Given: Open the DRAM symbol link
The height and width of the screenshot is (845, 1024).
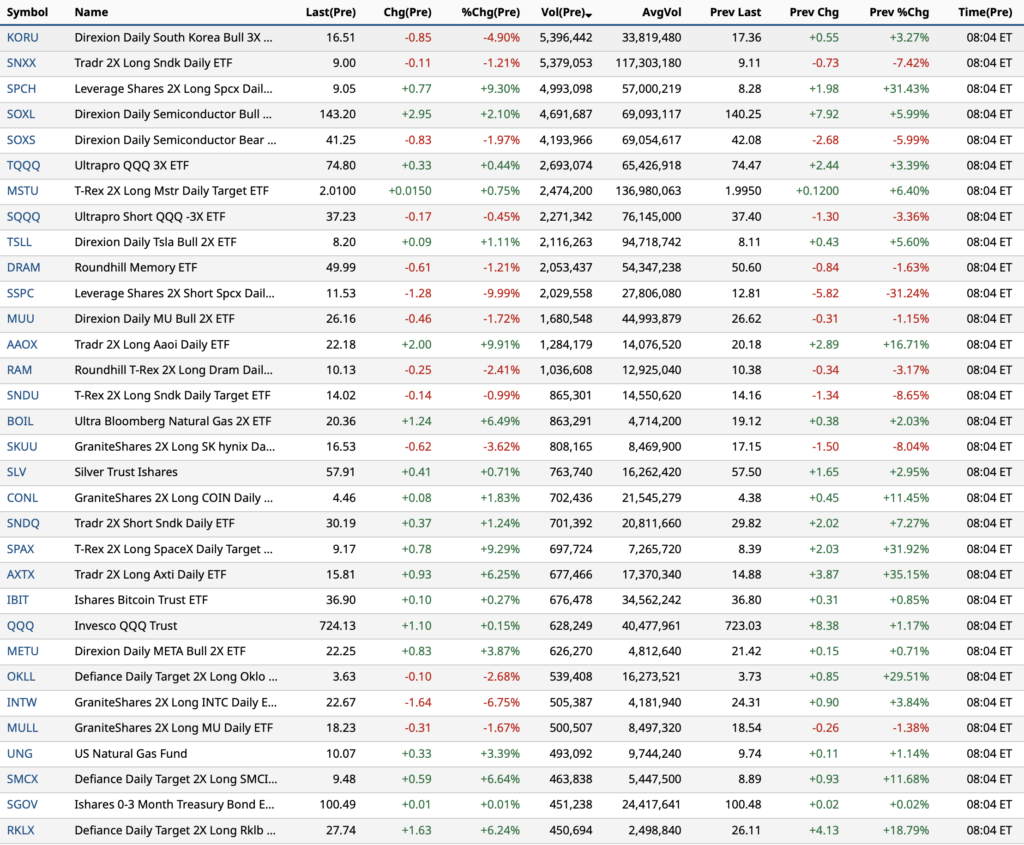Looking at the screenshot, I should click(x=24, y=268).
